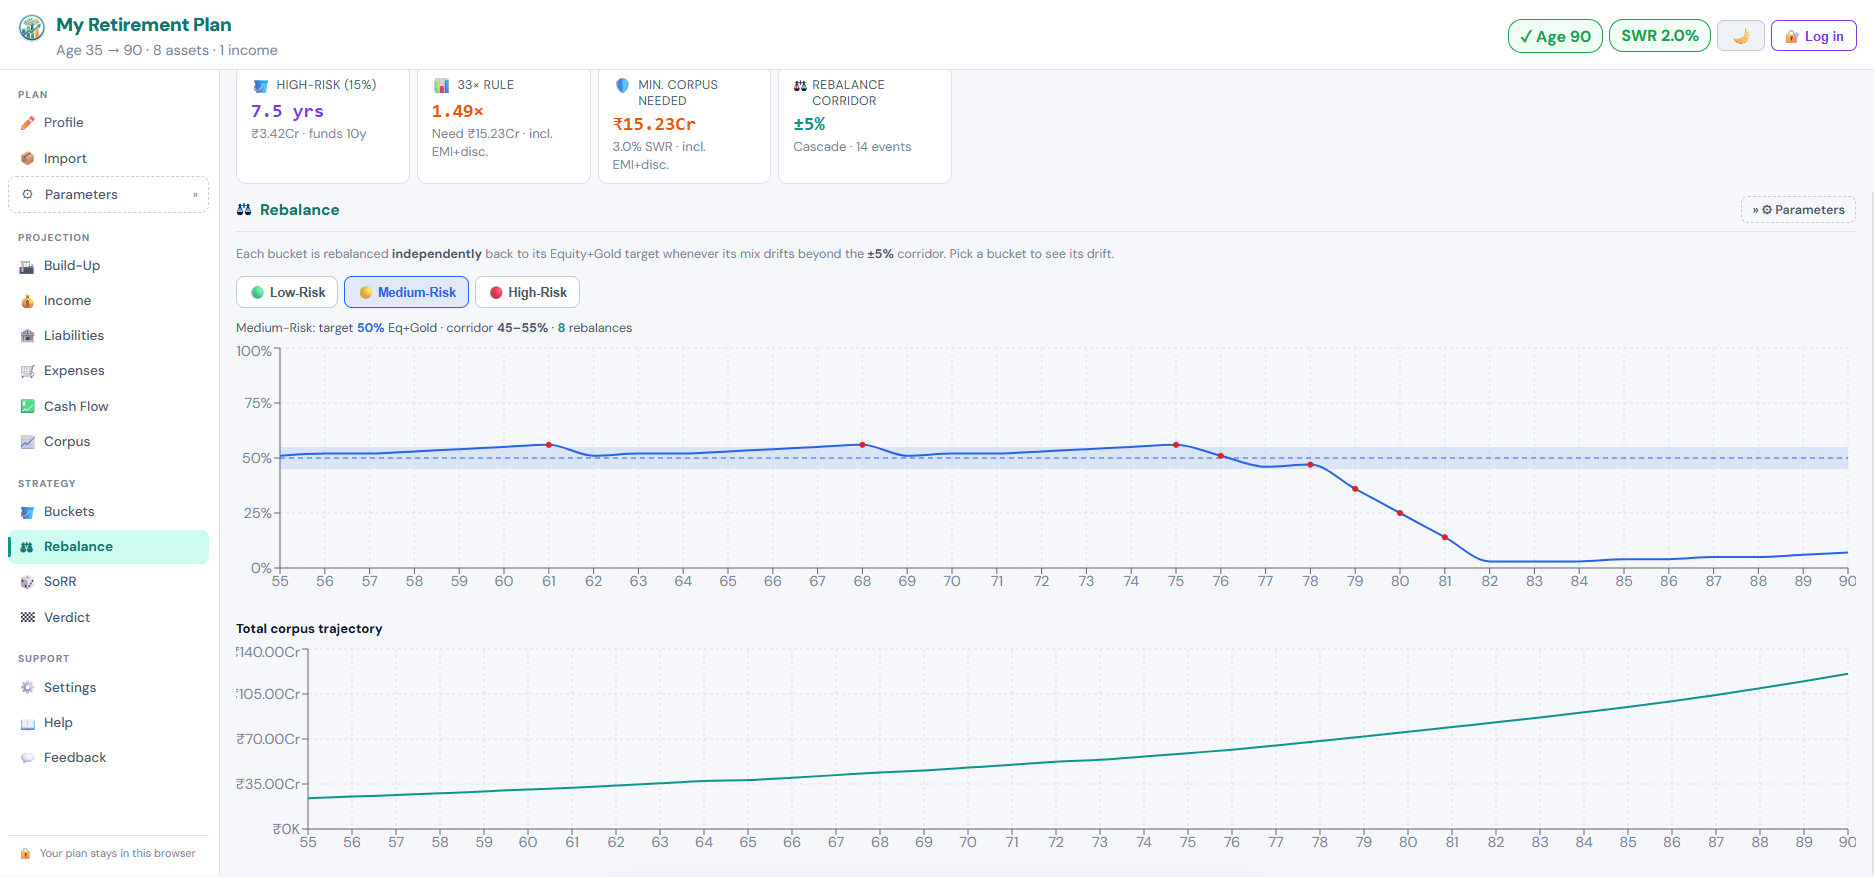
Task: Click the rebalance marker at age 61
Action: pyautogui.click(x=549, y=445)
